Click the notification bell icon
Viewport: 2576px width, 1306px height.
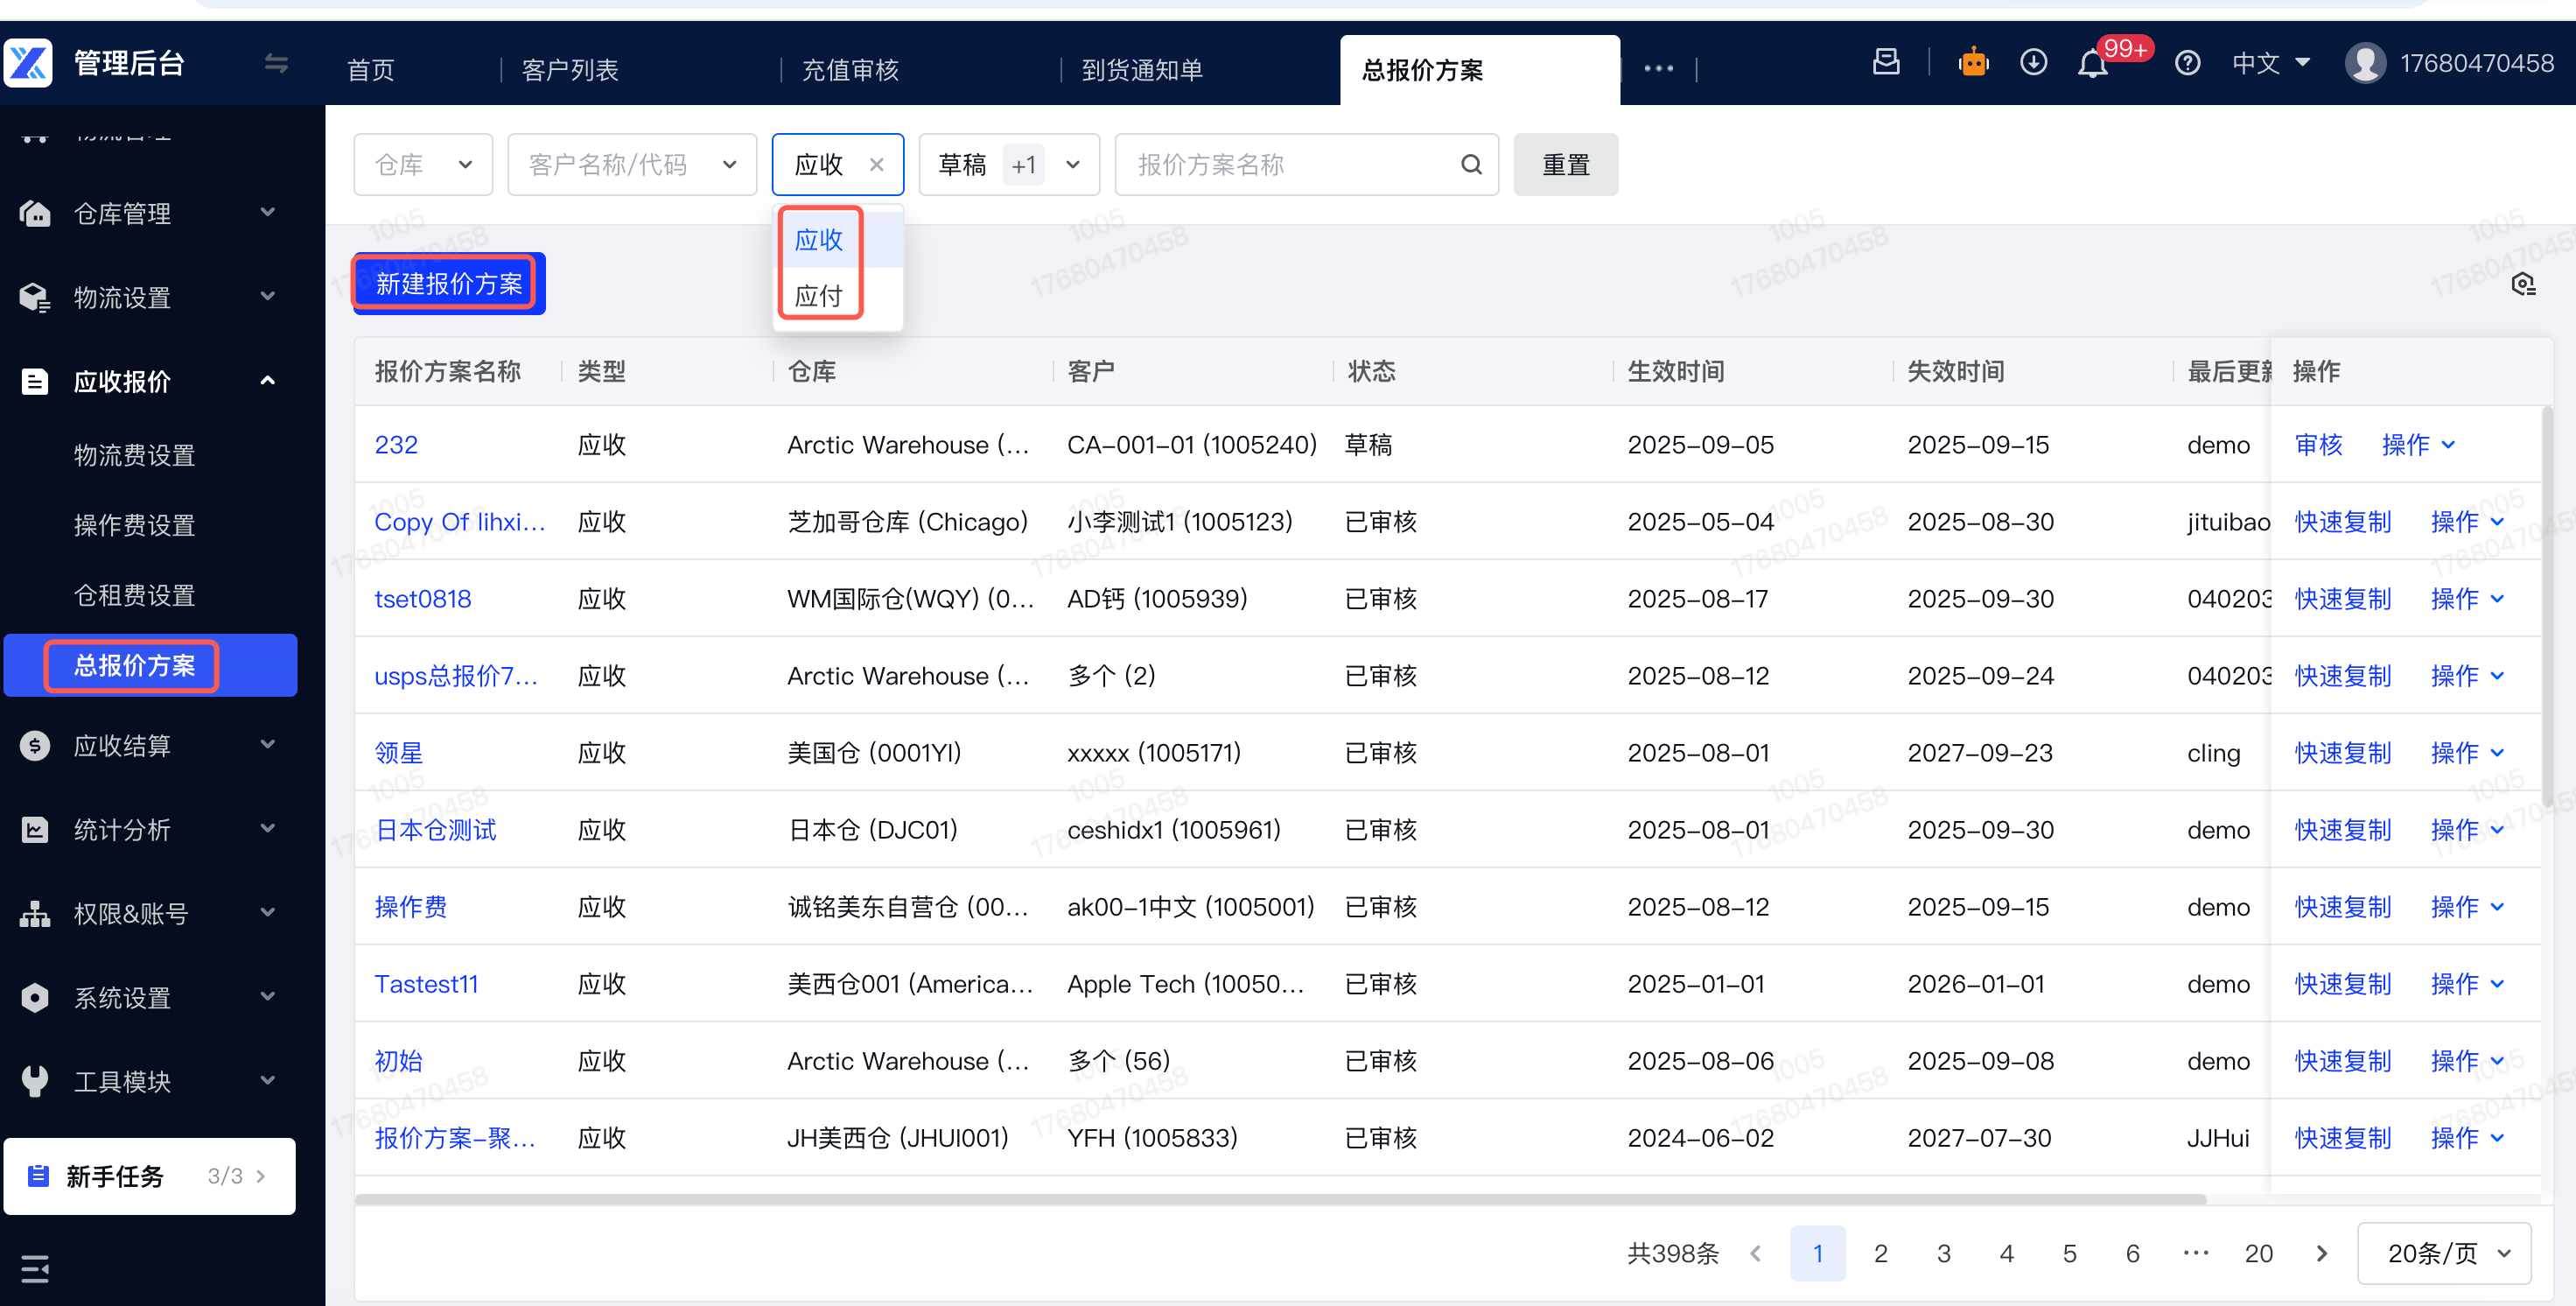pos(2091,64)
